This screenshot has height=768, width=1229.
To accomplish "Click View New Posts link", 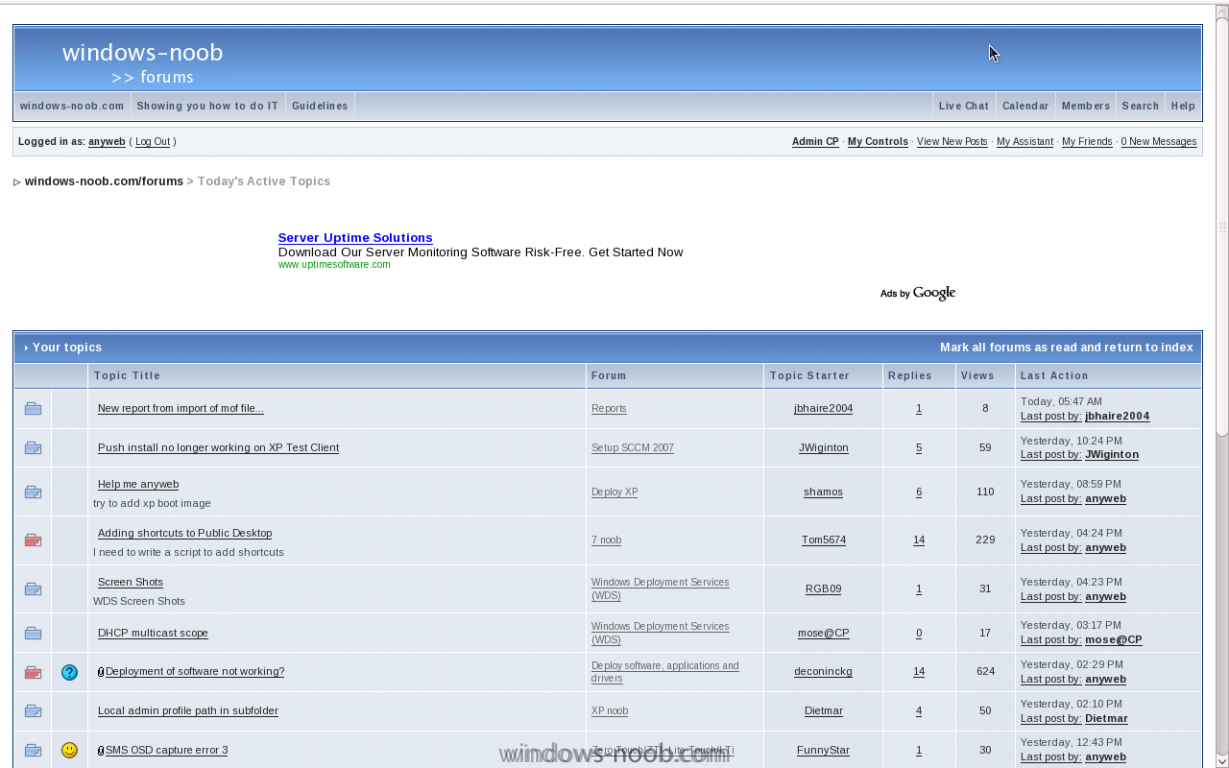I will coord(952,142).
